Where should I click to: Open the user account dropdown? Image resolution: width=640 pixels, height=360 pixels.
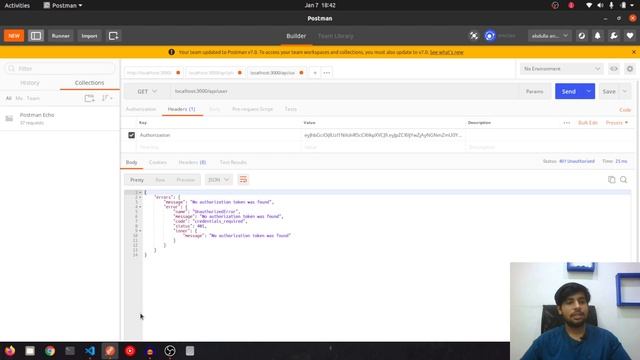(549, 36)
